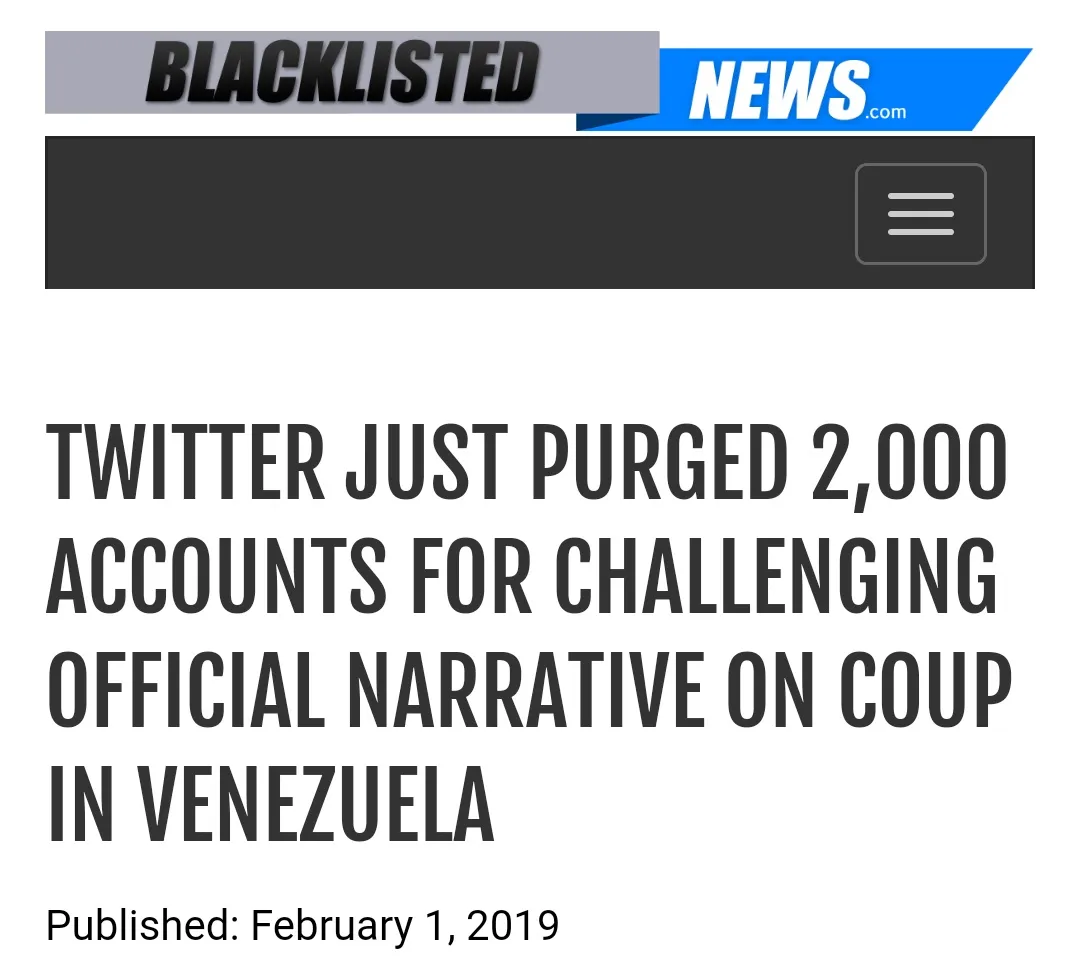
Task: Click the BLACKLISTED logo text
Action: (342, 72)
